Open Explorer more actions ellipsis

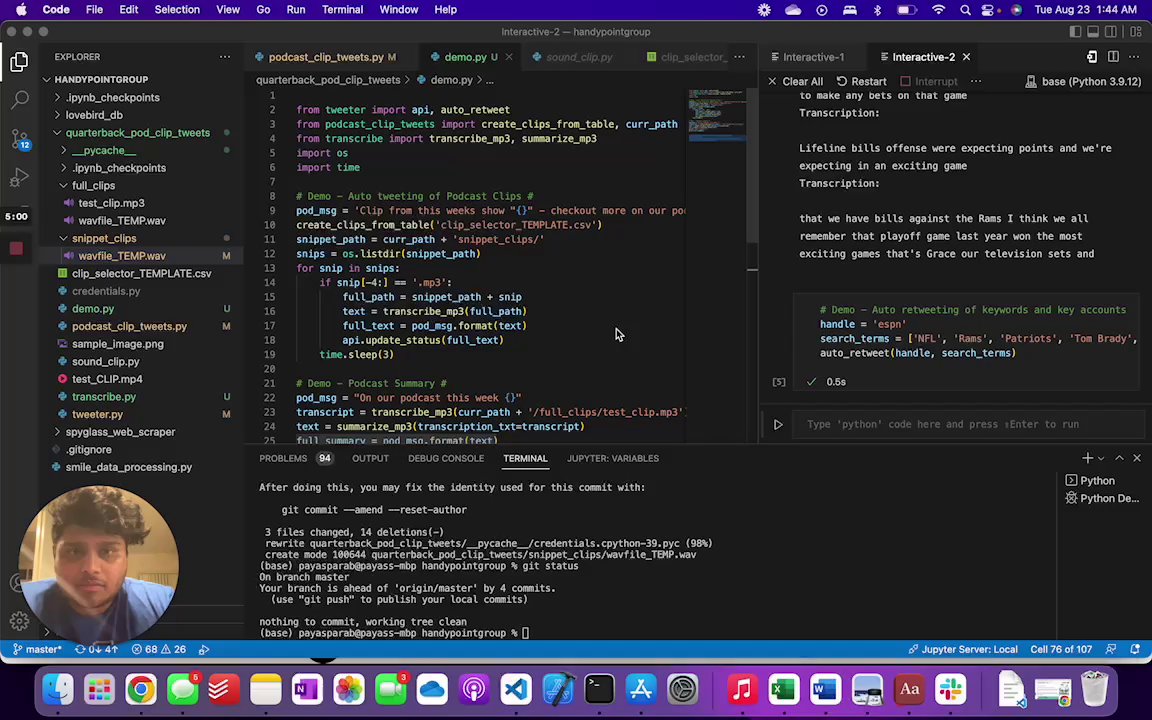pyautogui.click(x=225, y=57)
